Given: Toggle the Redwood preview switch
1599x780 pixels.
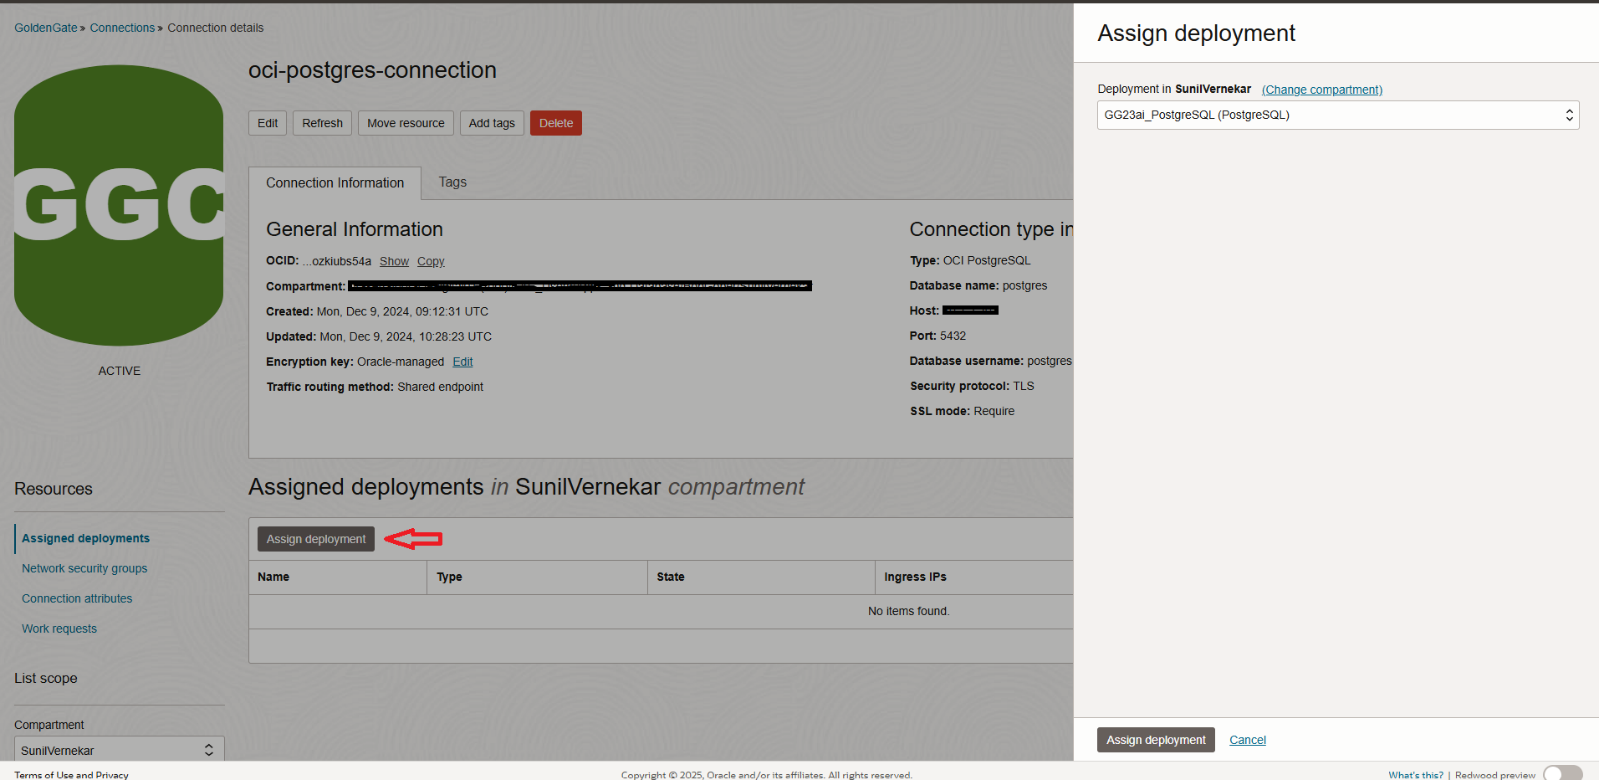Looking at the screenshot, I should pyautogui.click(x=1562, y=773).
